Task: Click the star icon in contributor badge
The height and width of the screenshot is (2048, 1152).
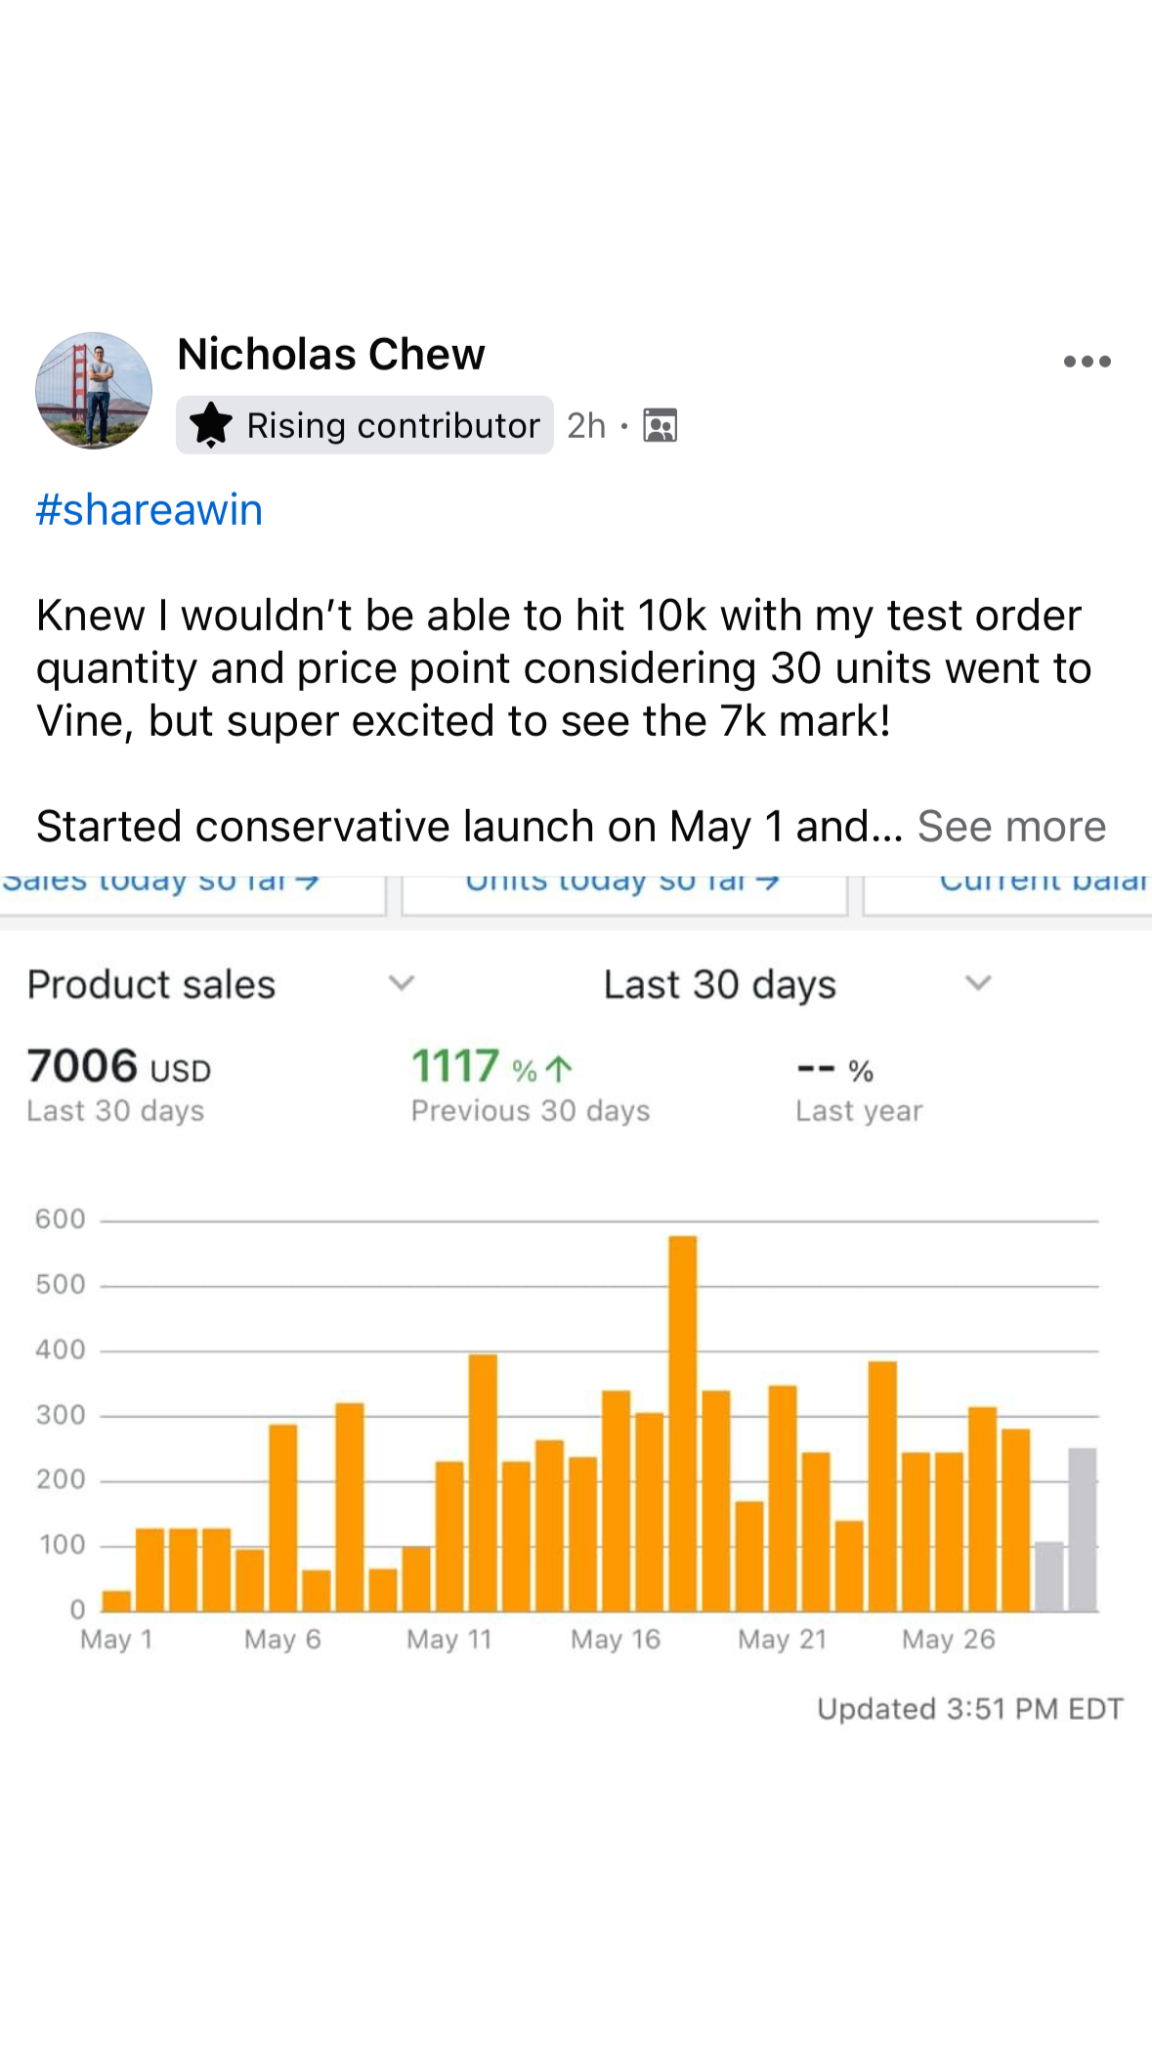Action: click(211, 425)
